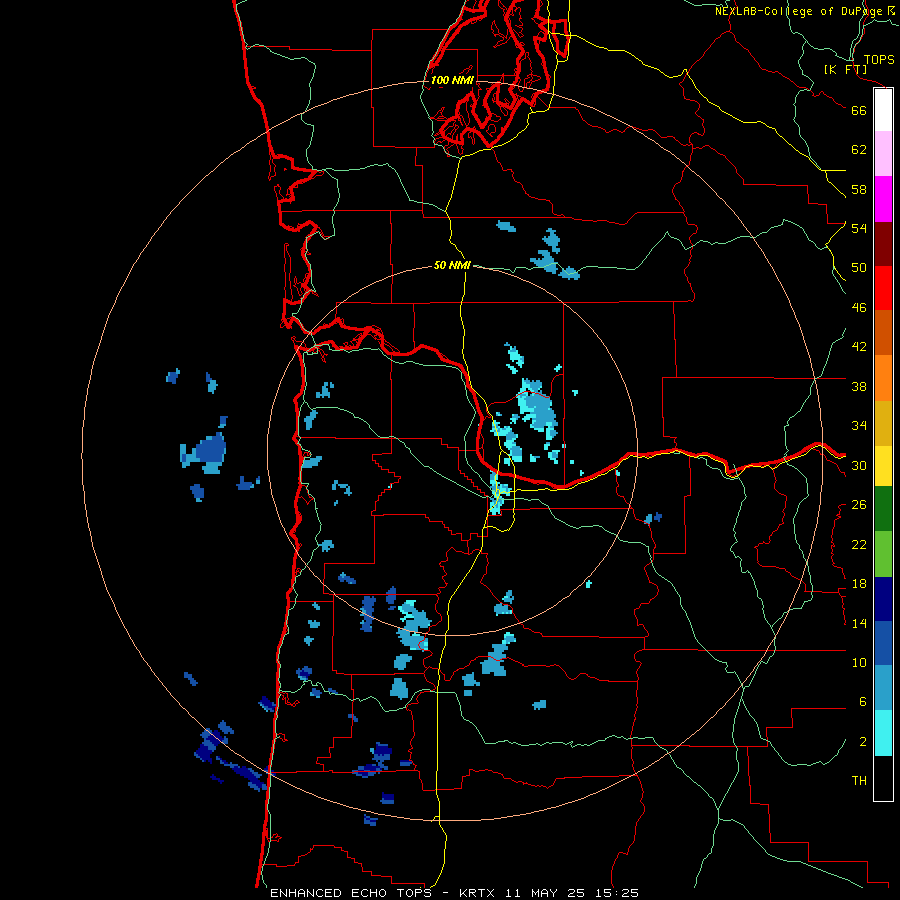The height and width of the screenshot is (900, 900).
Task: Click the "15:25" timestamp
Action: 616,893
